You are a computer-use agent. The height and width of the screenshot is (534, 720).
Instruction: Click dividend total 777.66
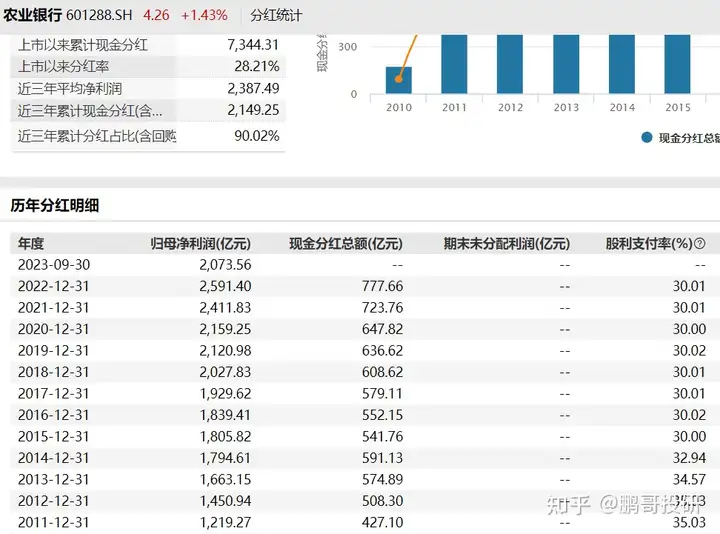click(x=382, y=287)
